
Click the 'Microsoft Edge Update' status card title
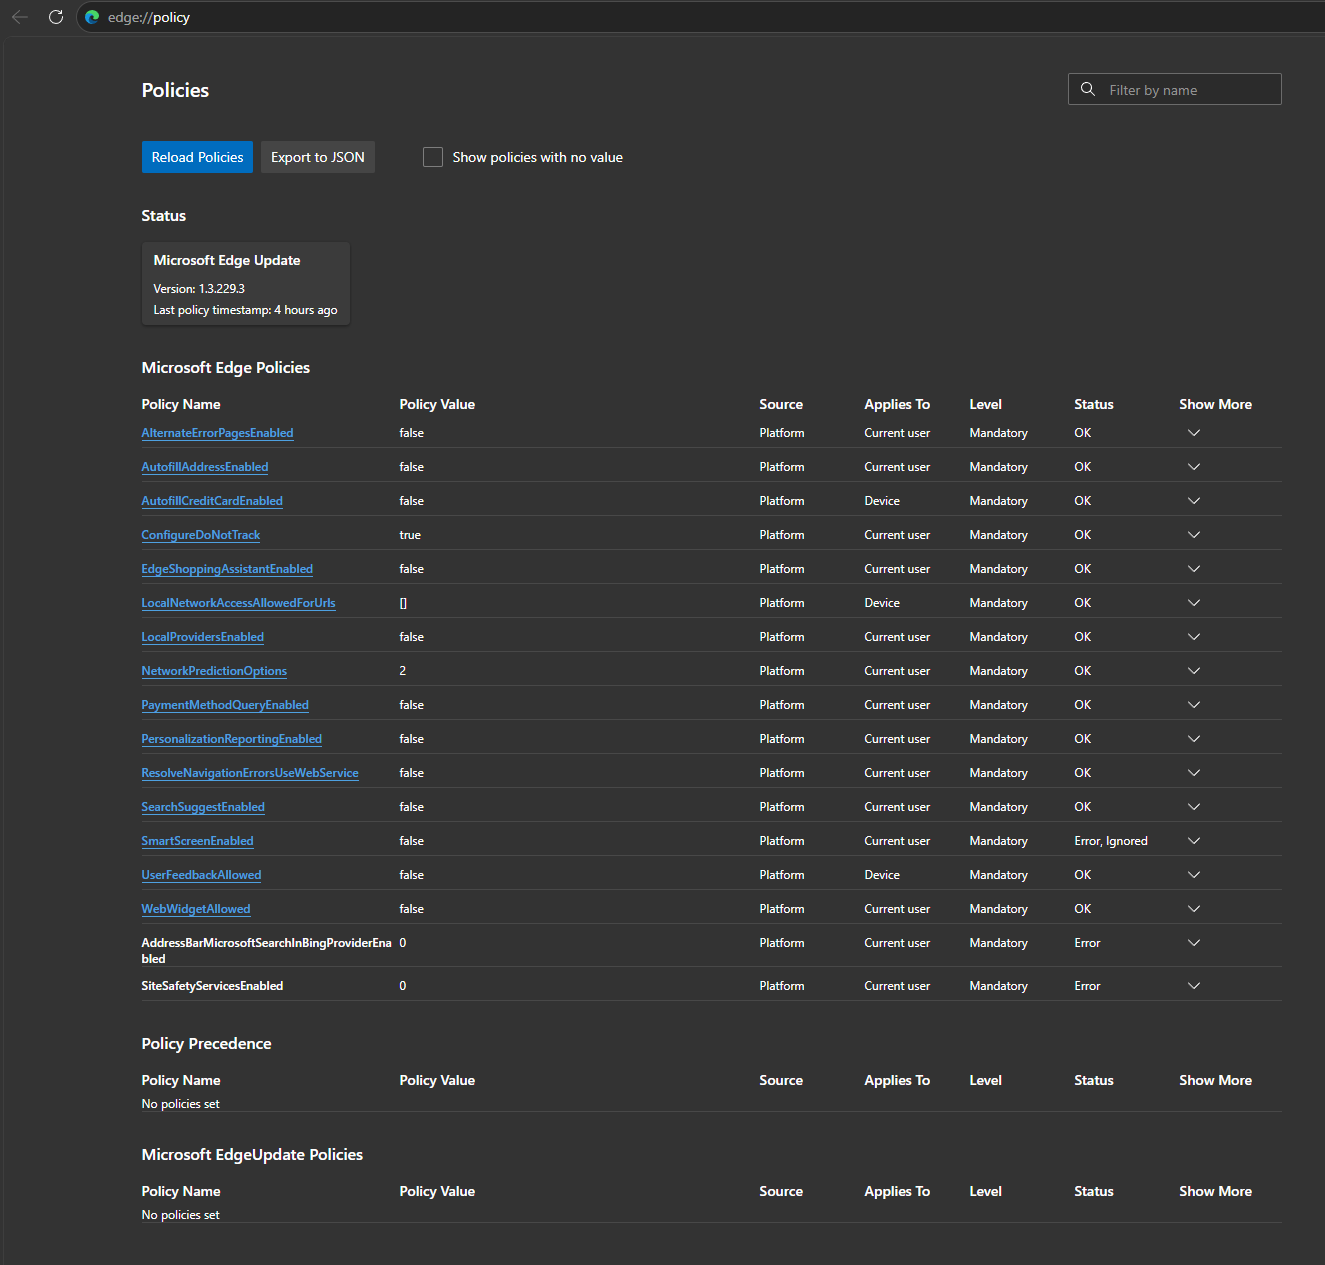(227, 260)
